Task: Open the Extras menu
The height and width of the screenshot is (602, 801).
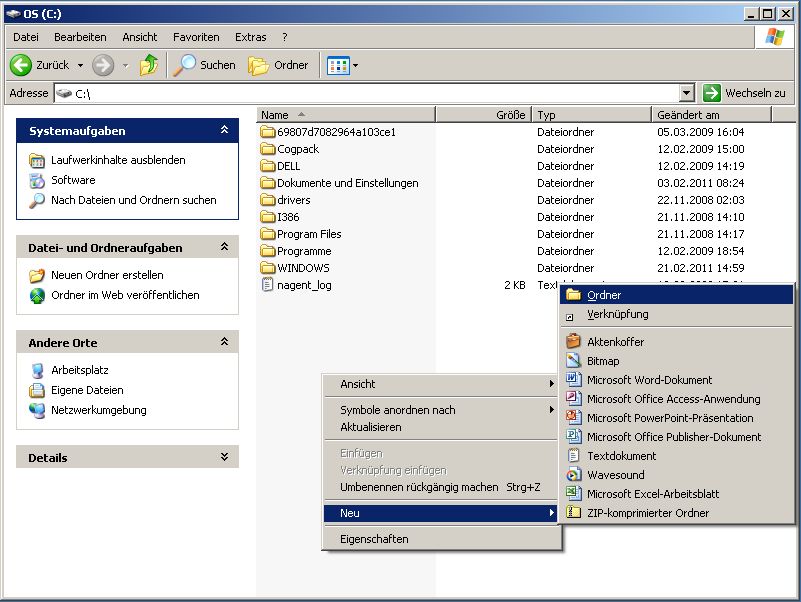Action: [250, 37]
